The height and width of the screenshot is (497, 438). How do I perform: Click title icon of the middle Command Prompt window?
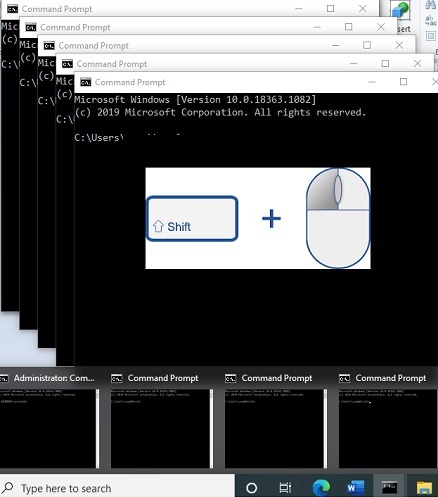click(49, 46)
